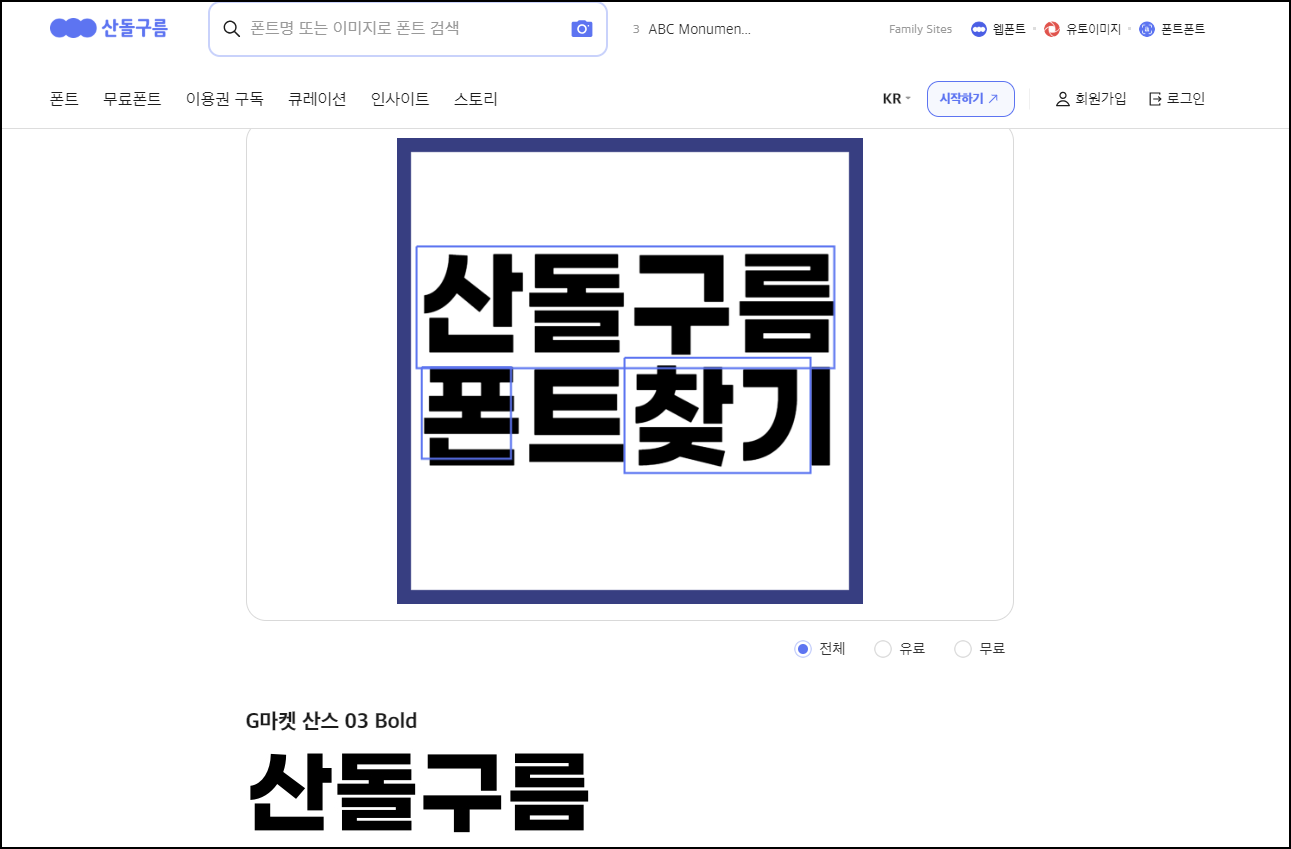Select the detected 찾기 text region
The width and height of the screenshot is (1291, 849).
(x=717, y=415)
